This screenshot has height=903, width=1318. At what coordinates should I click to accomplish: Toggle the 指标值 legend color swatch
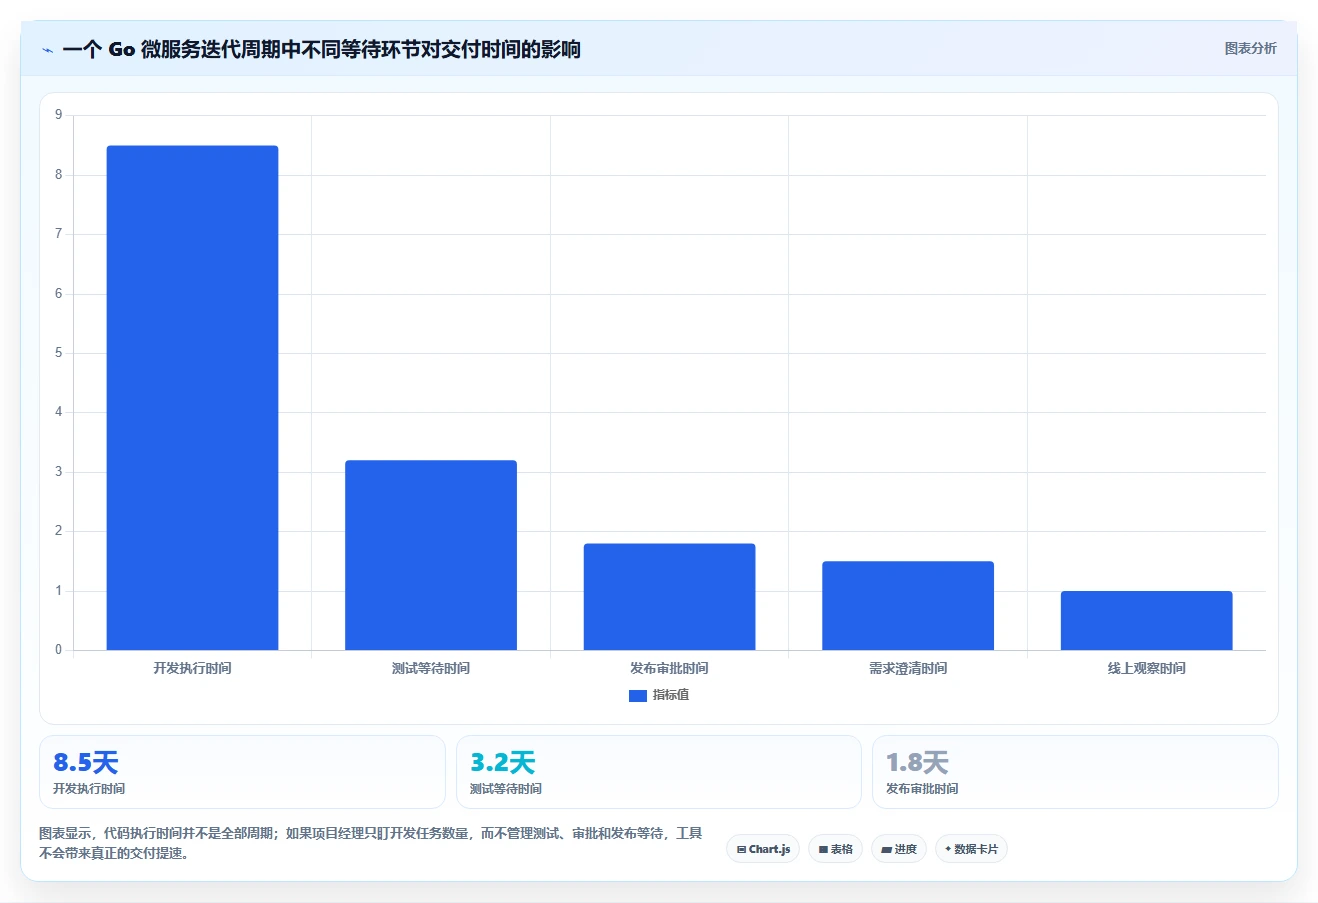[638, 695]
